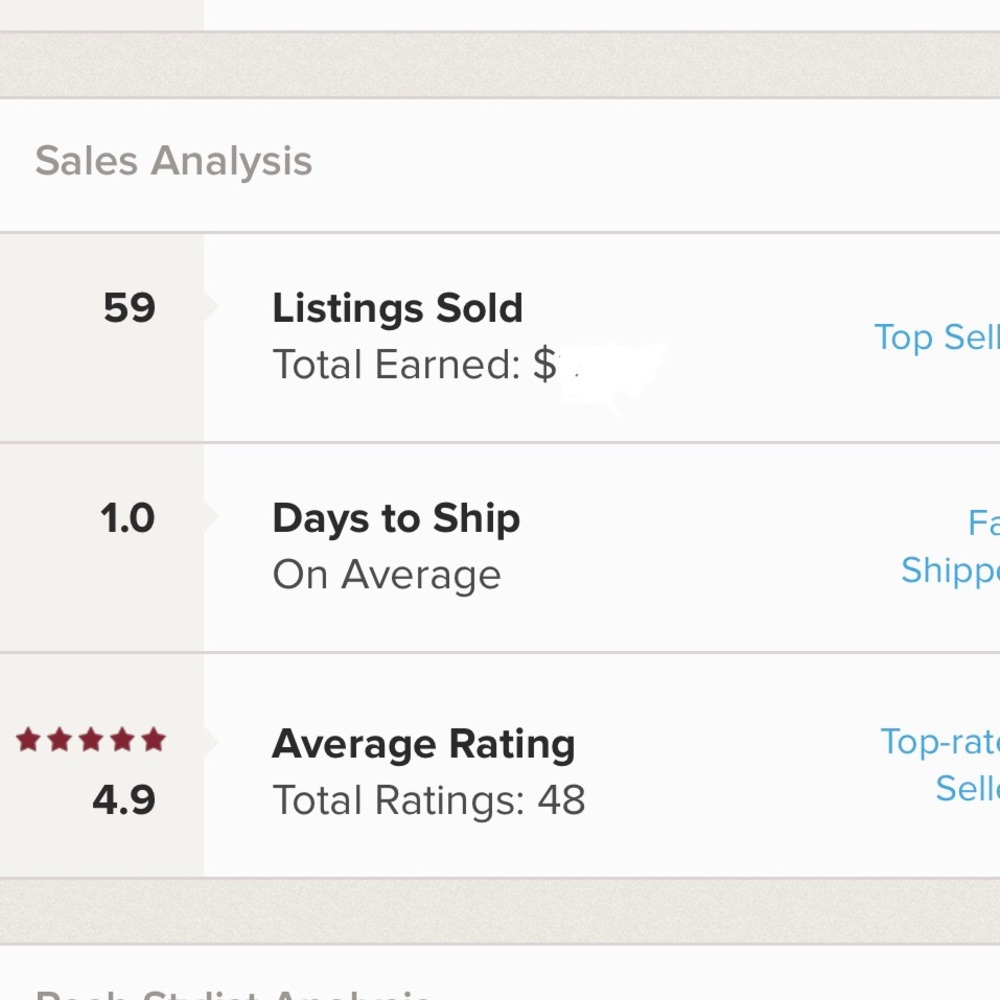
Task: Open the Top-rated Seller link
Action: (x=940, y=765)
